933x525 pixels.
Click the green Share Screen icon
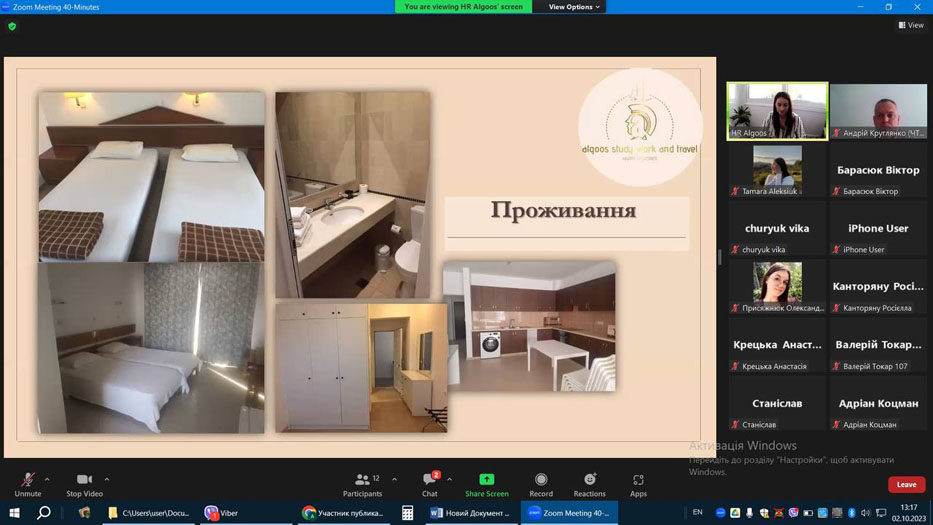click(x=487, y=479)
